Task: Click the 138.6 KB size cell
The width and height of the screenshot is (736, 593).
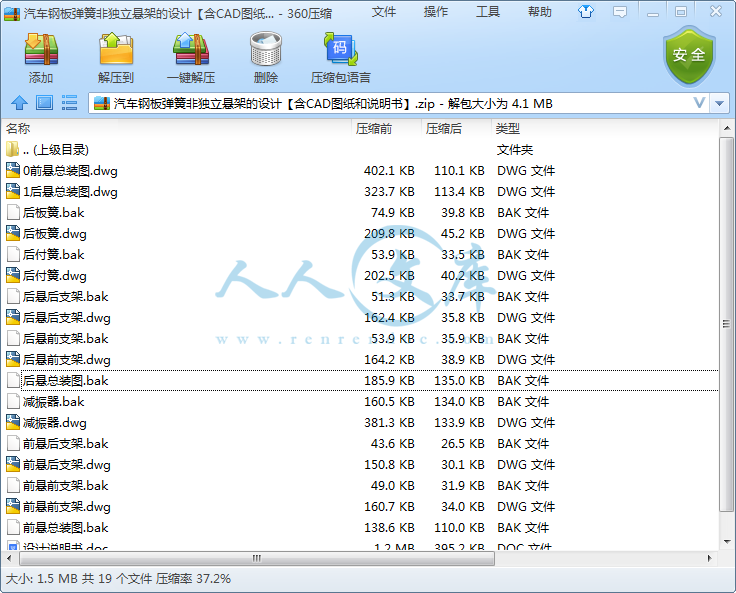Action: click(x=389, y=528)
